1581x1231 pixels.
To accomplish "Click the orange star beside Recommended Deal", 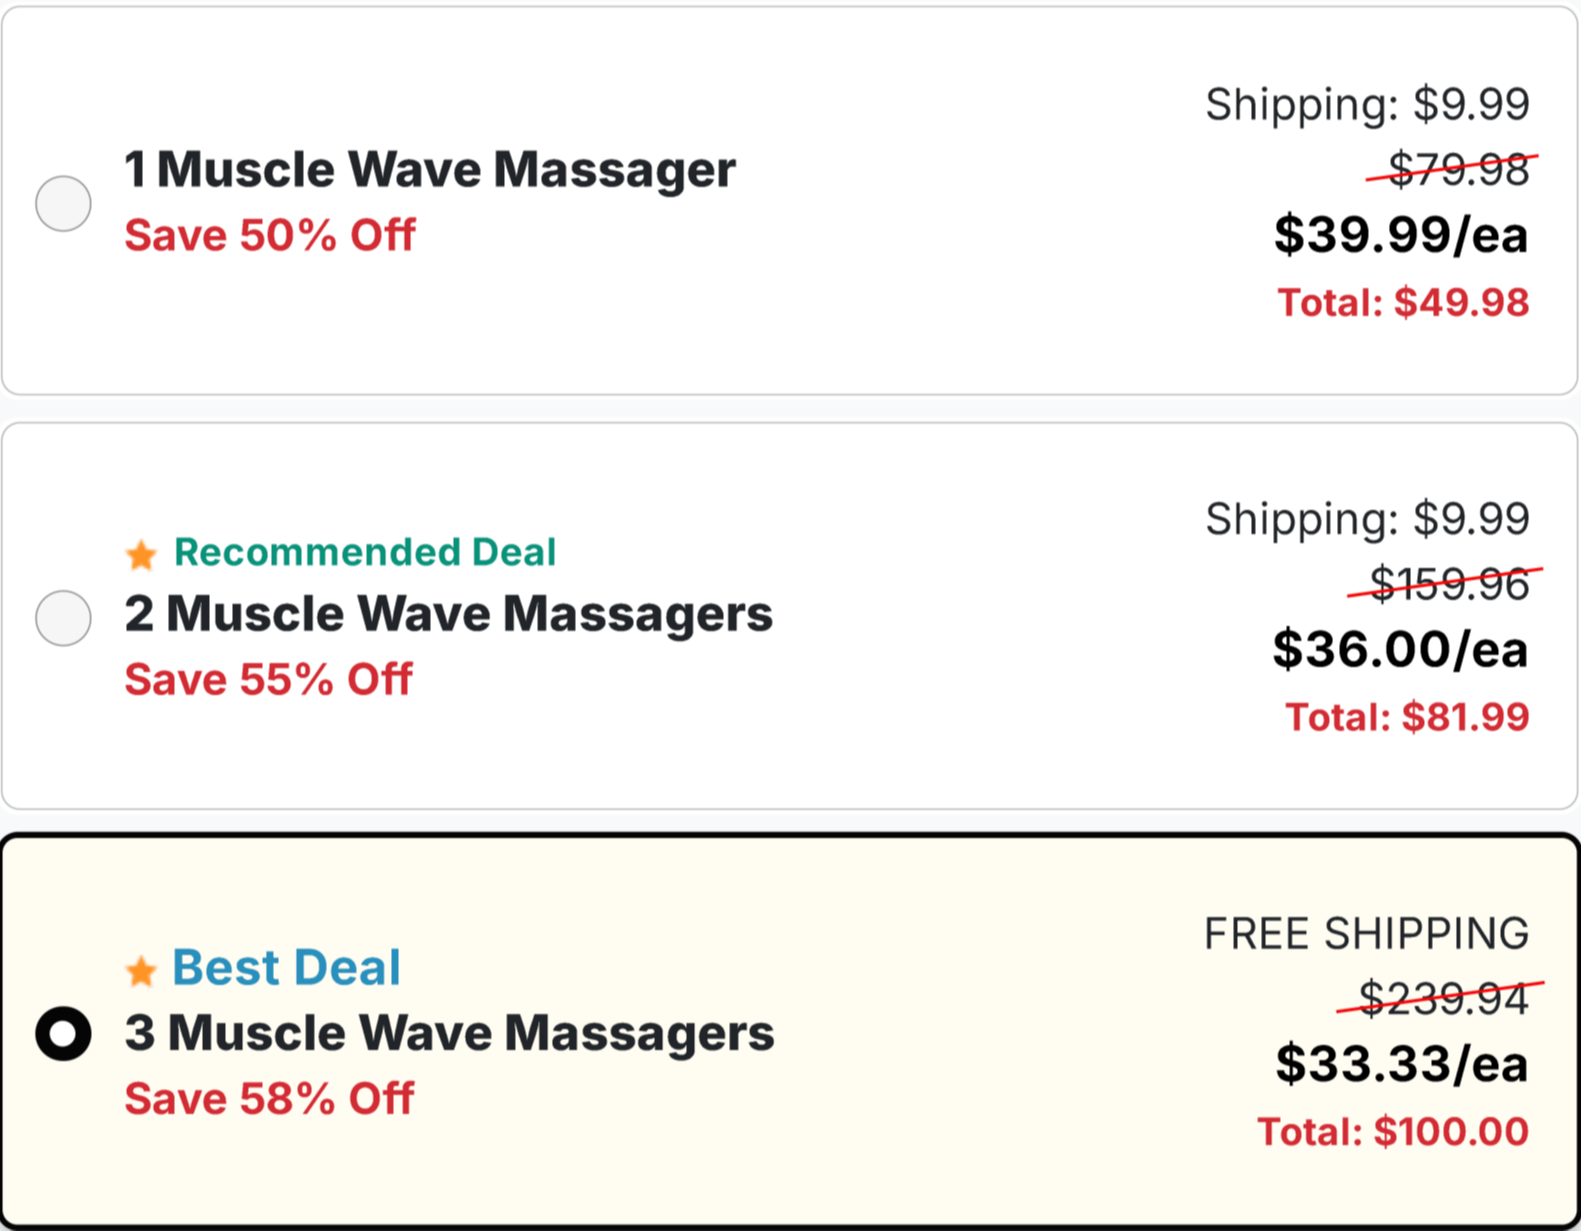I will coord(141,554).
